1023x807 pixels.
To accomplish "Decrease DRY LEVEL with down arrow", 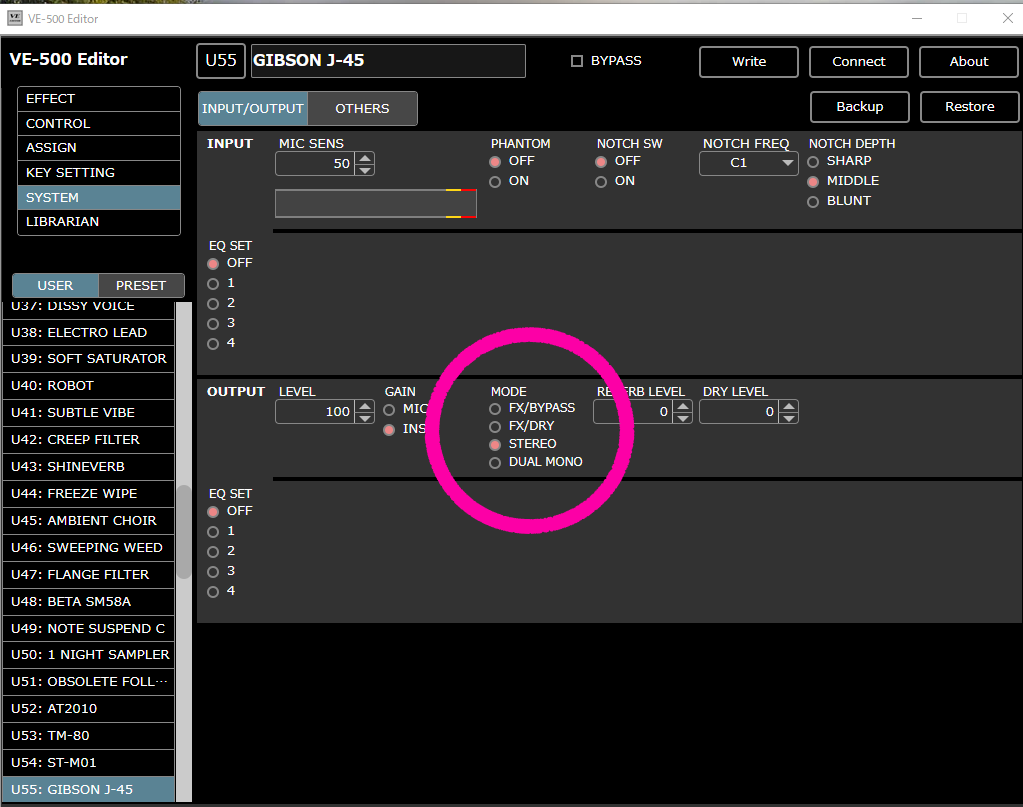I will (x=789, y=418).
